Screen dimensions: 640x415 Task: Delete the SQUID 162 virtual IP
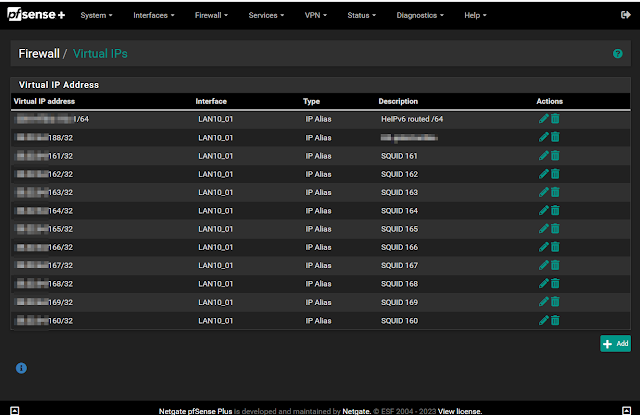[x=555, y=174]
